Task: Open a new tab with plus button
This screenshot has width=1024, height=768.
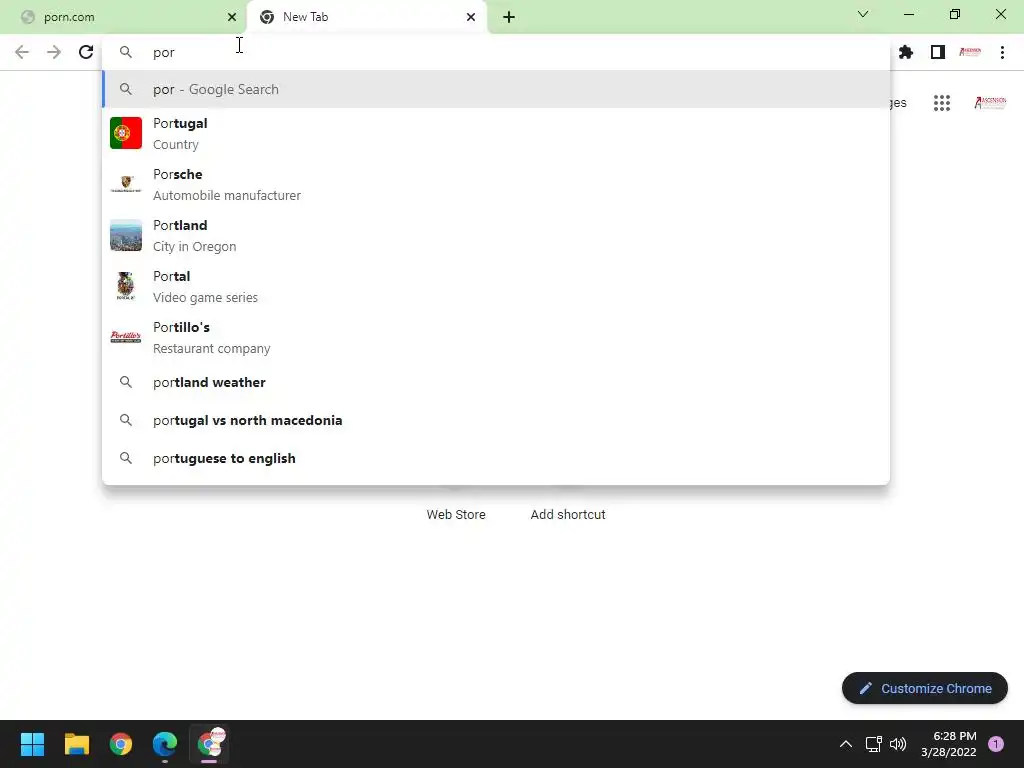Action: click(x=509, y=17)
